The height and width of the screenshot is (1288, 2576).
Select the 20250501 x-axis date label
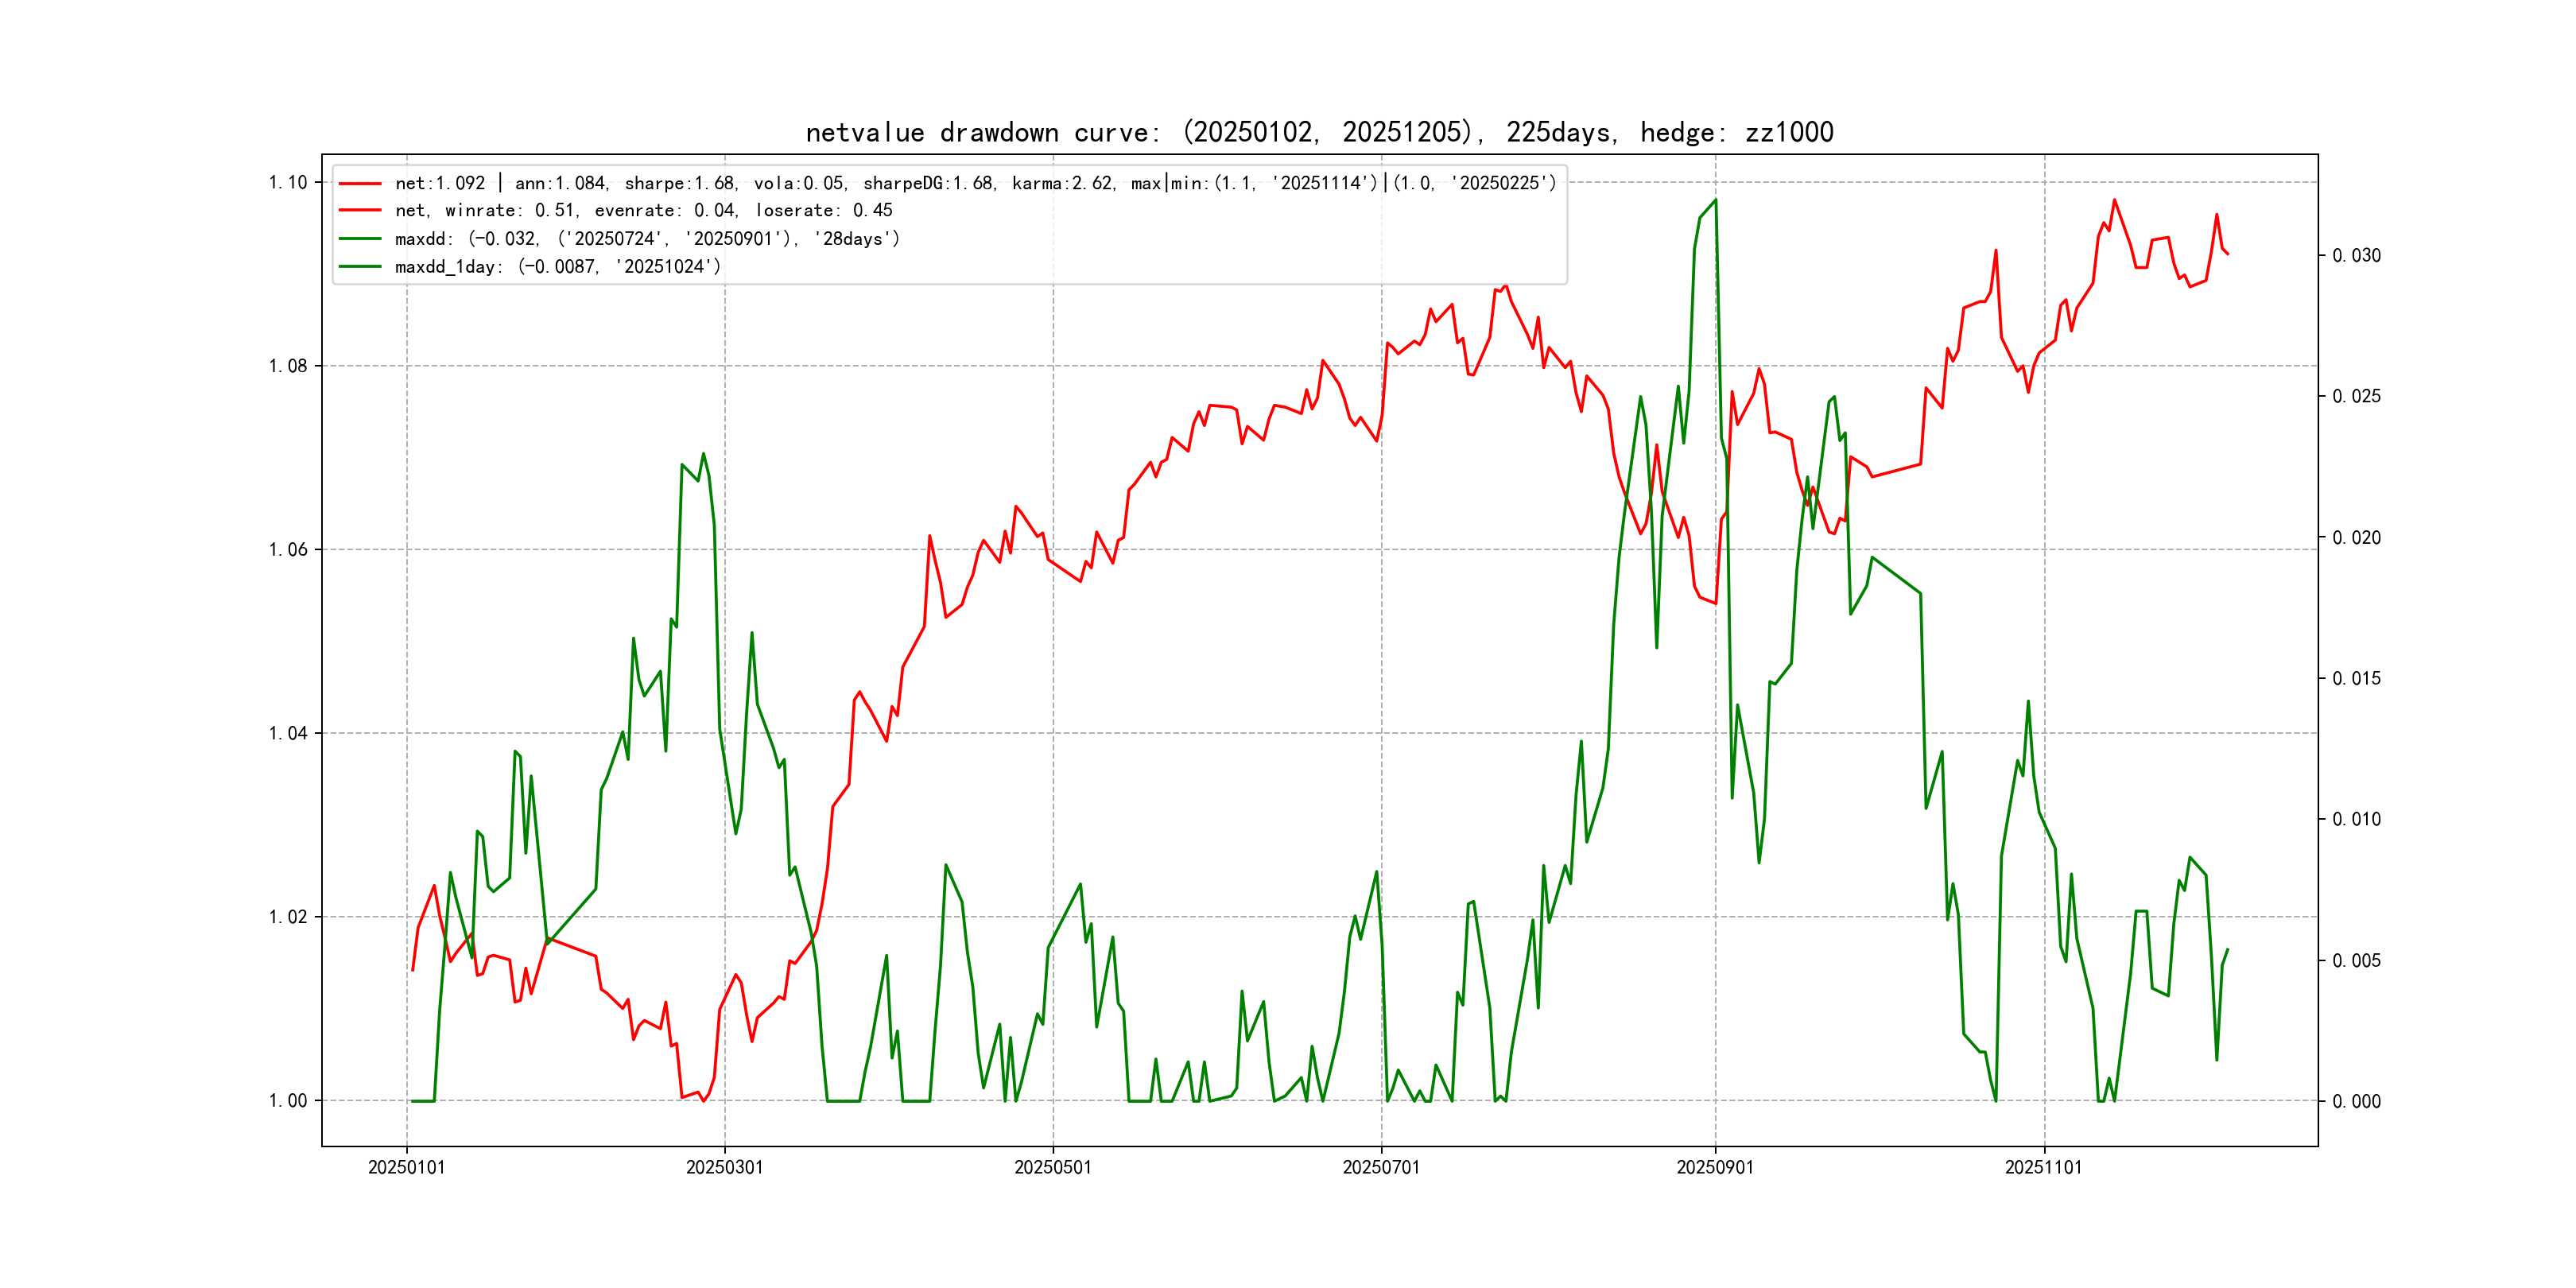[x=1053, y=1167]
